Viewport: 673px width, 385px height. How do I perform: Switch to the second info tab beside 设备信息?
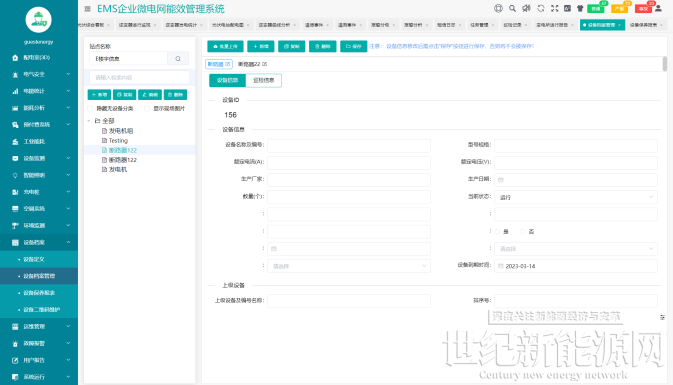(264, 80)
